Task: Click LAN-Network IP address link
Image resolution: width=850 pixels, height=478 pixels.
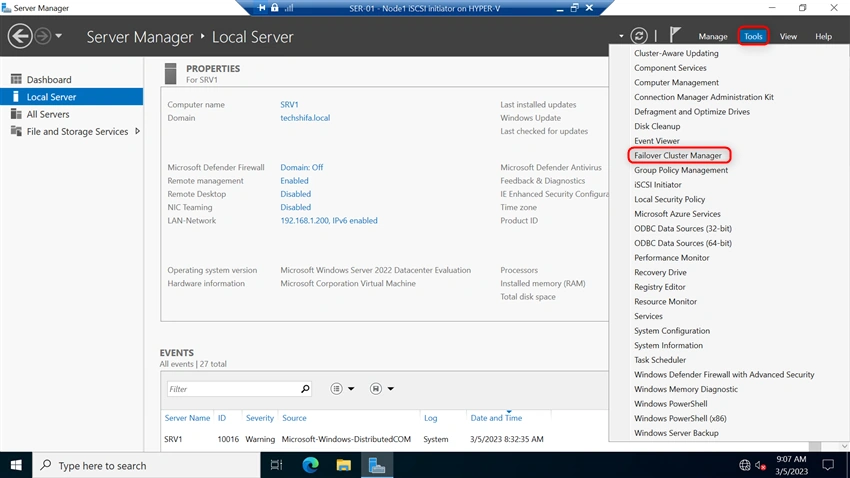Action: (329, 221)
